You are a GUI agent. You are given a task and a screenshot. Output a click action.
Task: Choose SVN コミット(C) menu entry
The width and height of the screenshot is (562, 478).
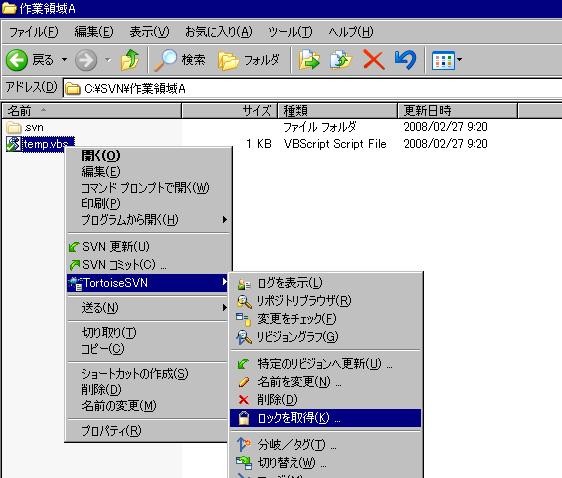148,265
